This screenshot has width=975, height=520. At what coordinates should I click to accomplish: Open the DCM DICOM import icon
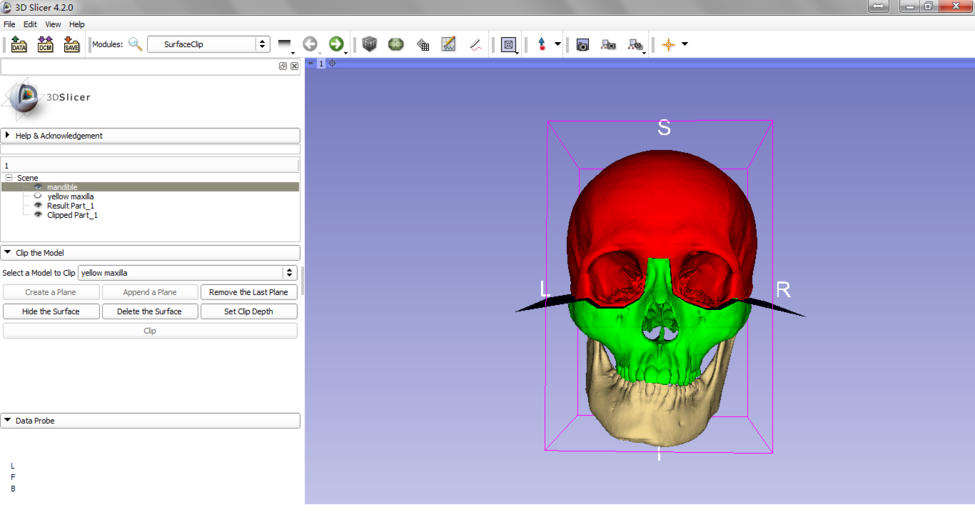[x=45, y=44]
